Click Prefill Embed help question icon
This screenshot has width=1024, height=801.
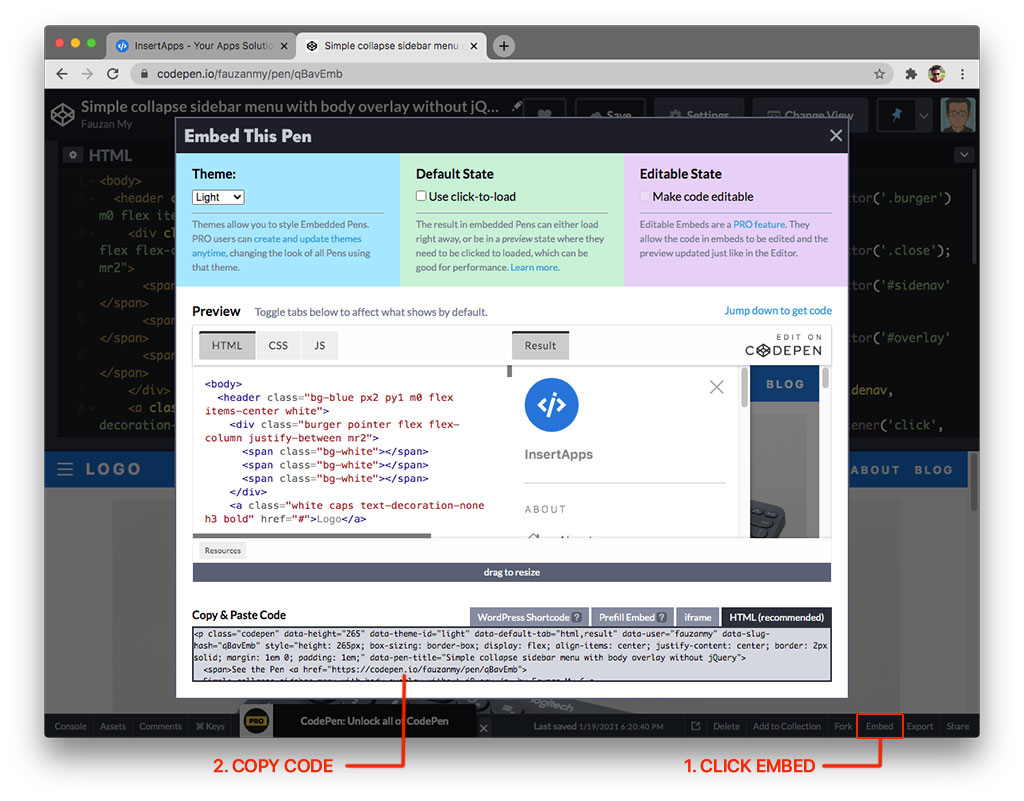pyautogui.click(x=662, y=617)
